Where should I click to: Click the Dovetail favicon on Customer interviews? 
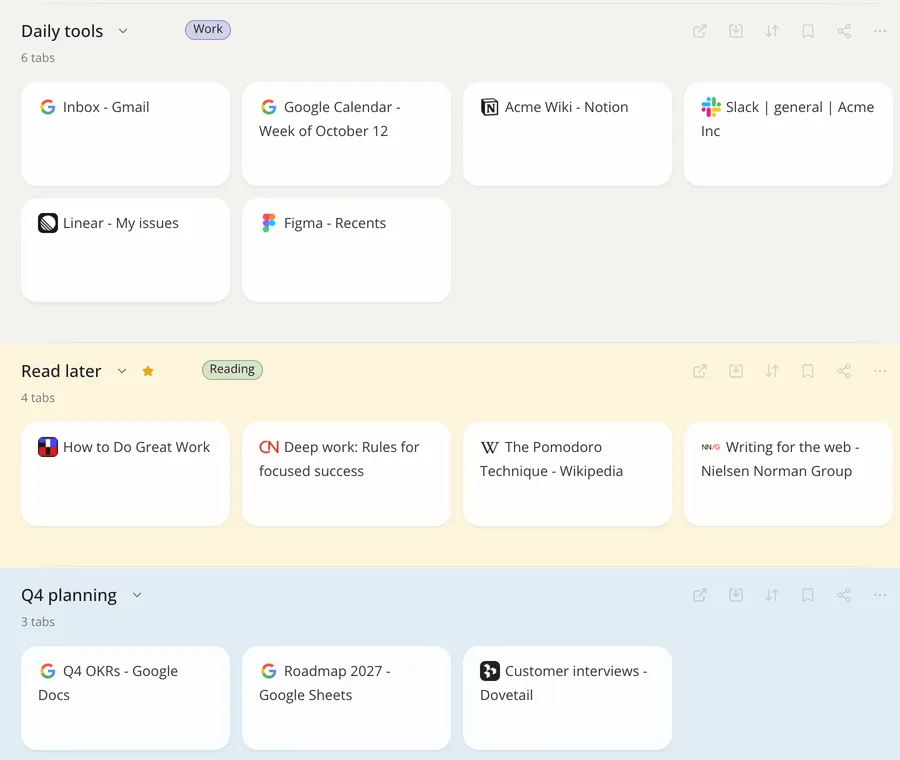[490, 670]
